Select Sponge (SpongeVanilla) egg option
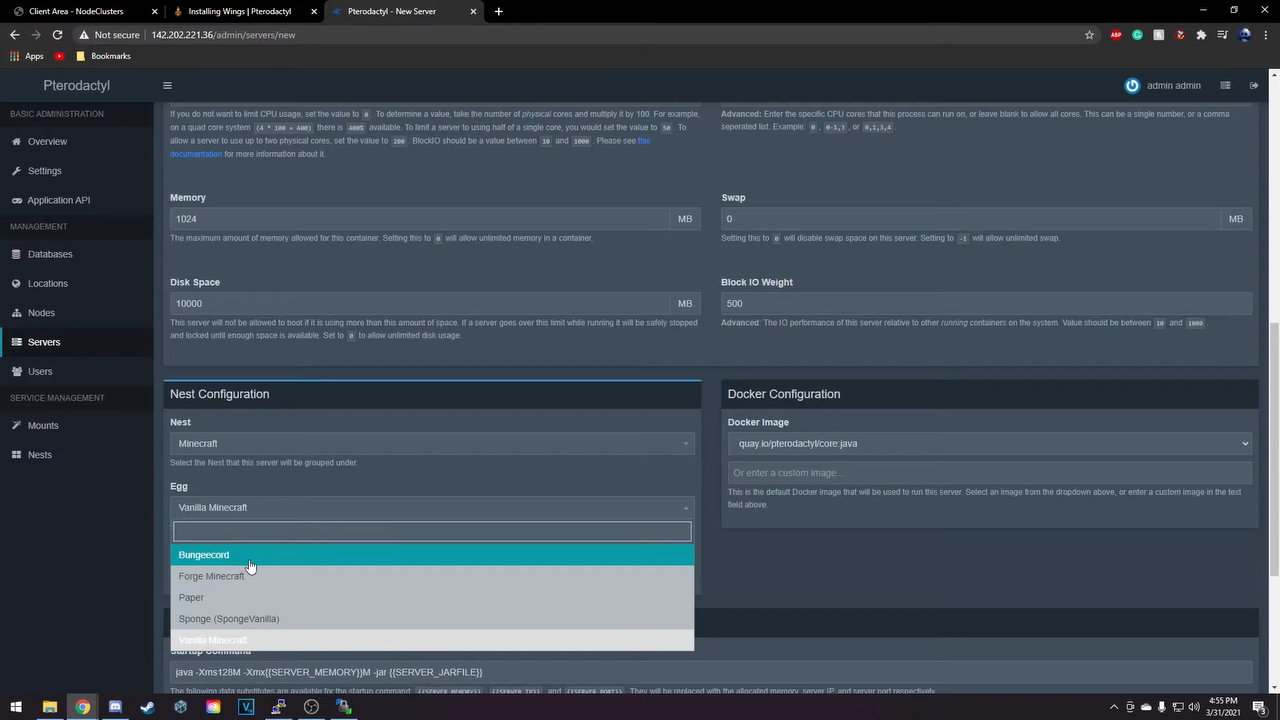The image size is (1280, 720). pyautogui.click(x=432, y=619)
